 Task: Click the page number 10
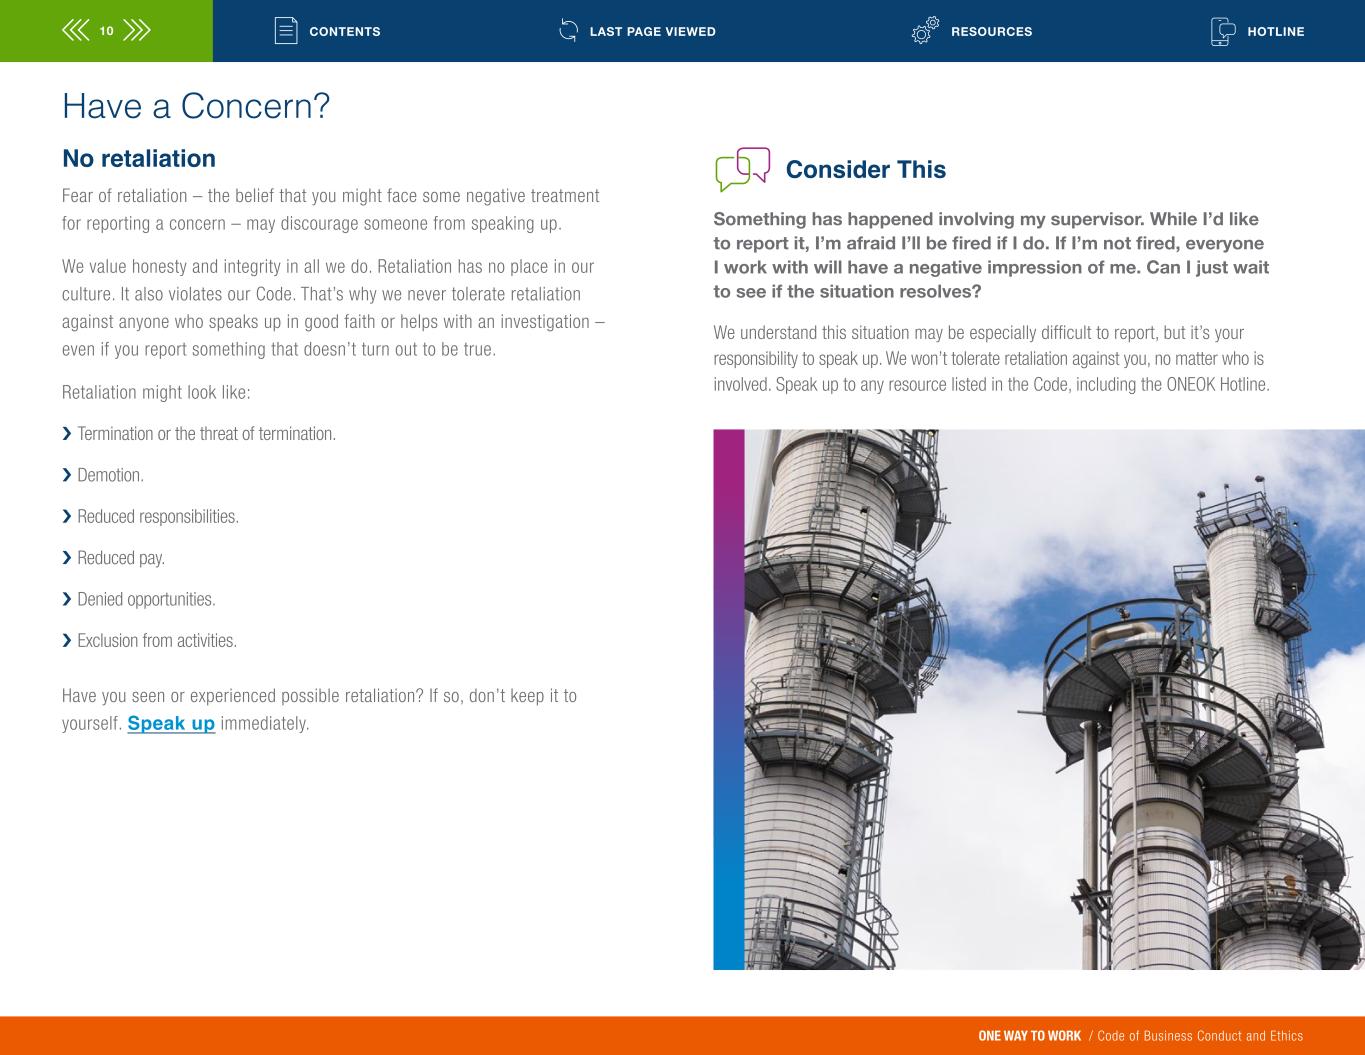click(x=106, y=31)
